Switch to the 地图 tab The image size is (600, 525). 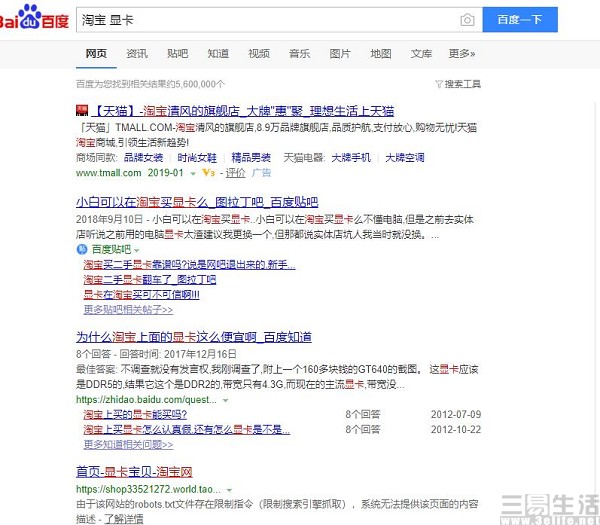[x=381, y=54]
